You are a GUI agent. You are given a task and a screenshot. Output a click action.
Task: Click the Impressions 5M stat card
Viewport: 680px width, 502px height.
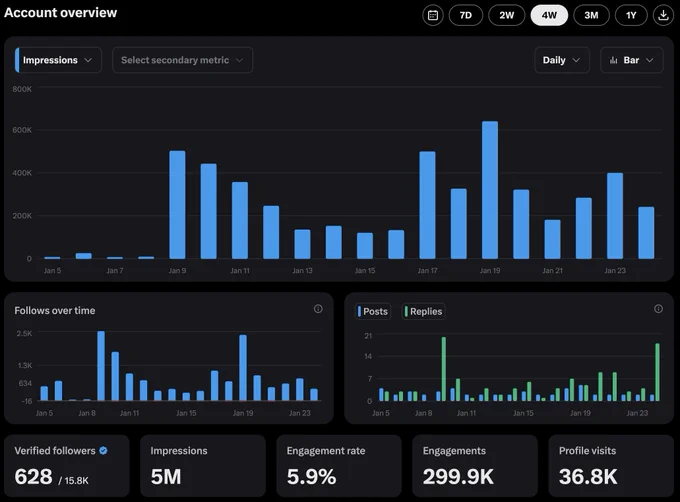click(203, 466)
